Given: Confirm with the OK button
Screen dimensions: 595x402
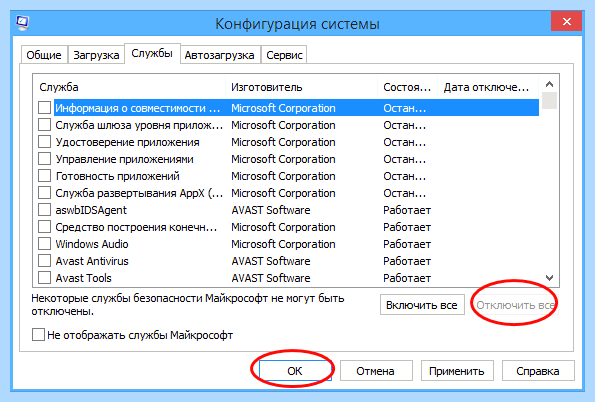Looking at the screenshot, I should tap(295, 370).
